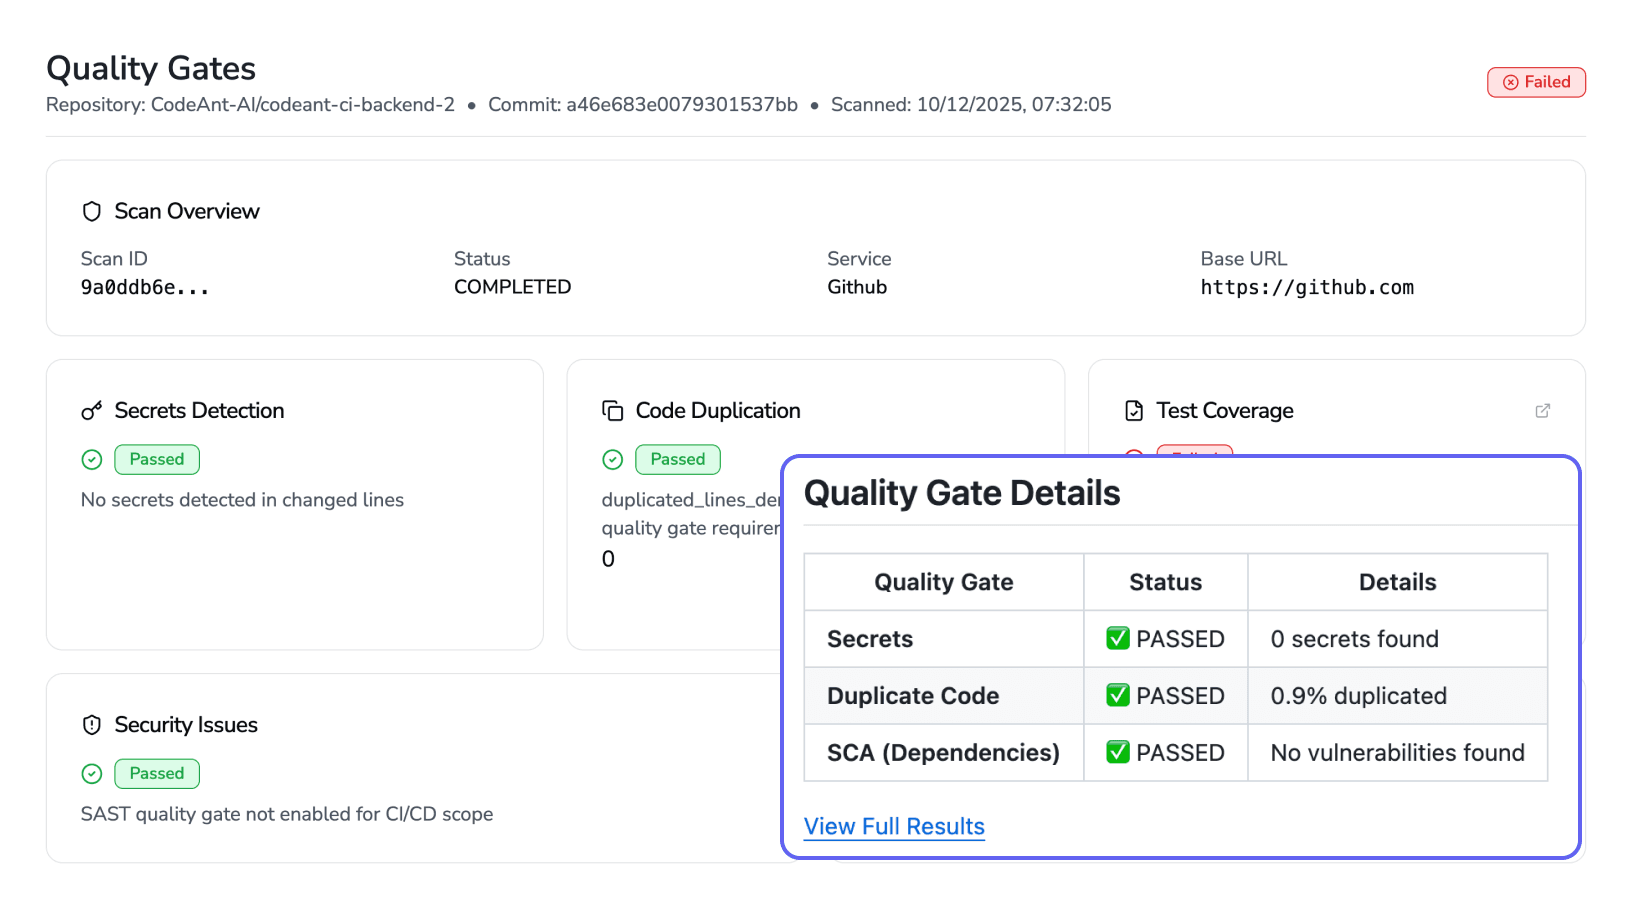This screenshot has width=1634, height=908.
Task: Click the Passed badge on Code Duplication
Action: [x=677, y=459]
